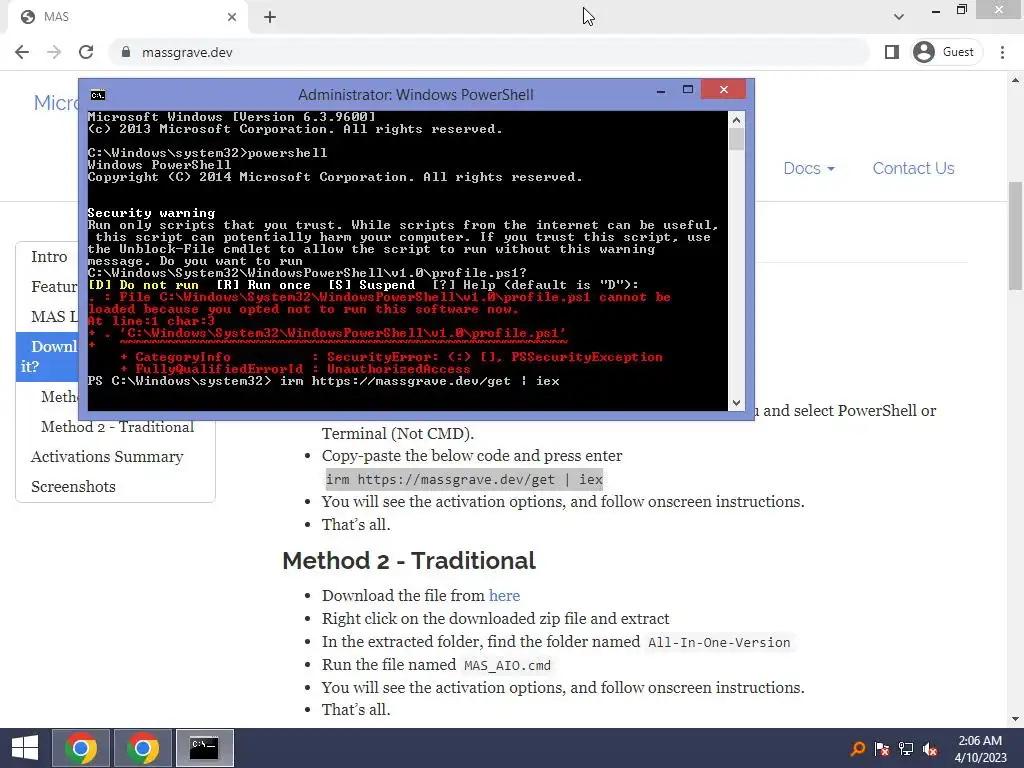This screenshot has height=768, width=1024.
Task: Click the PowerShell irm command line
Action: click(323, 381)
